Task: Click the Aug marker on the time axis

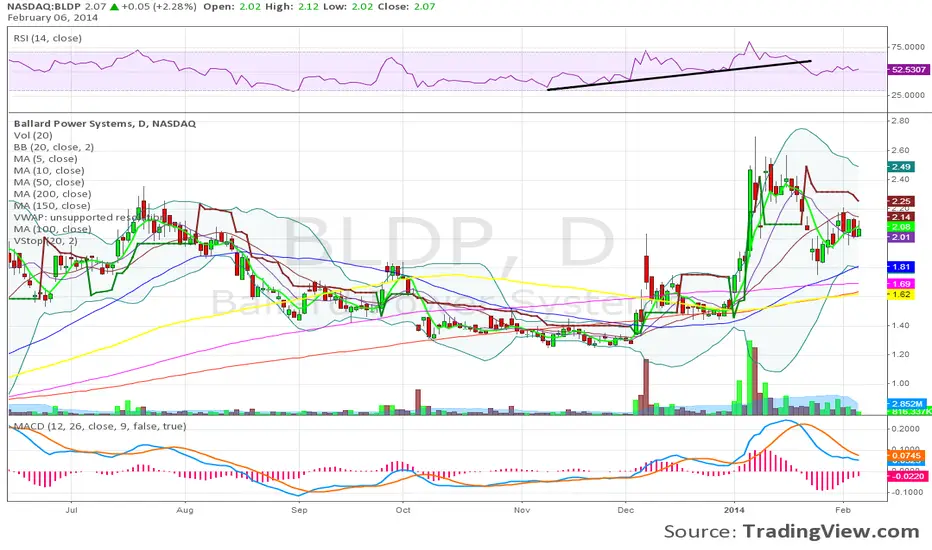Action: click(185, 510)
